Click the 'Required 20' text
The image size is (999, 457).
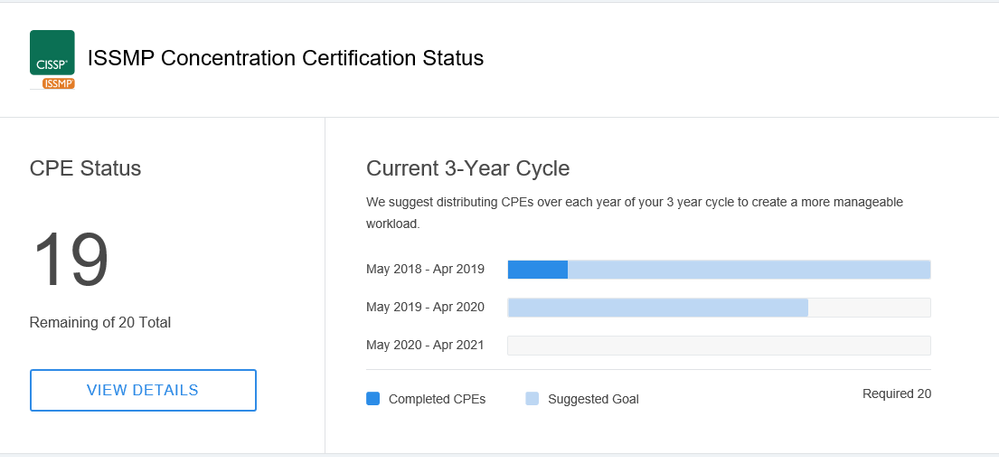(896, 394)
